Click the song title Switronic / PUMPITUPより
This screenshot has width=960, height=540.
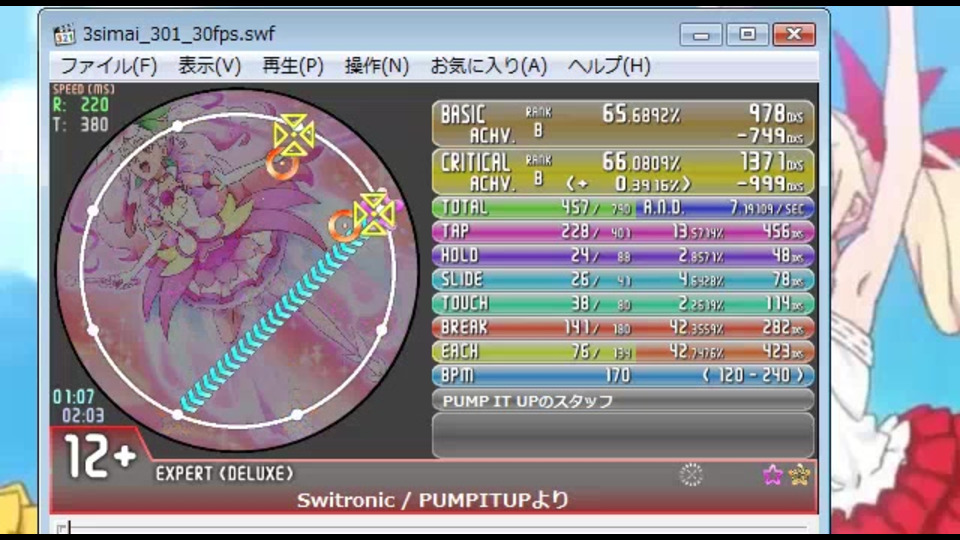(x=433, y=500)
